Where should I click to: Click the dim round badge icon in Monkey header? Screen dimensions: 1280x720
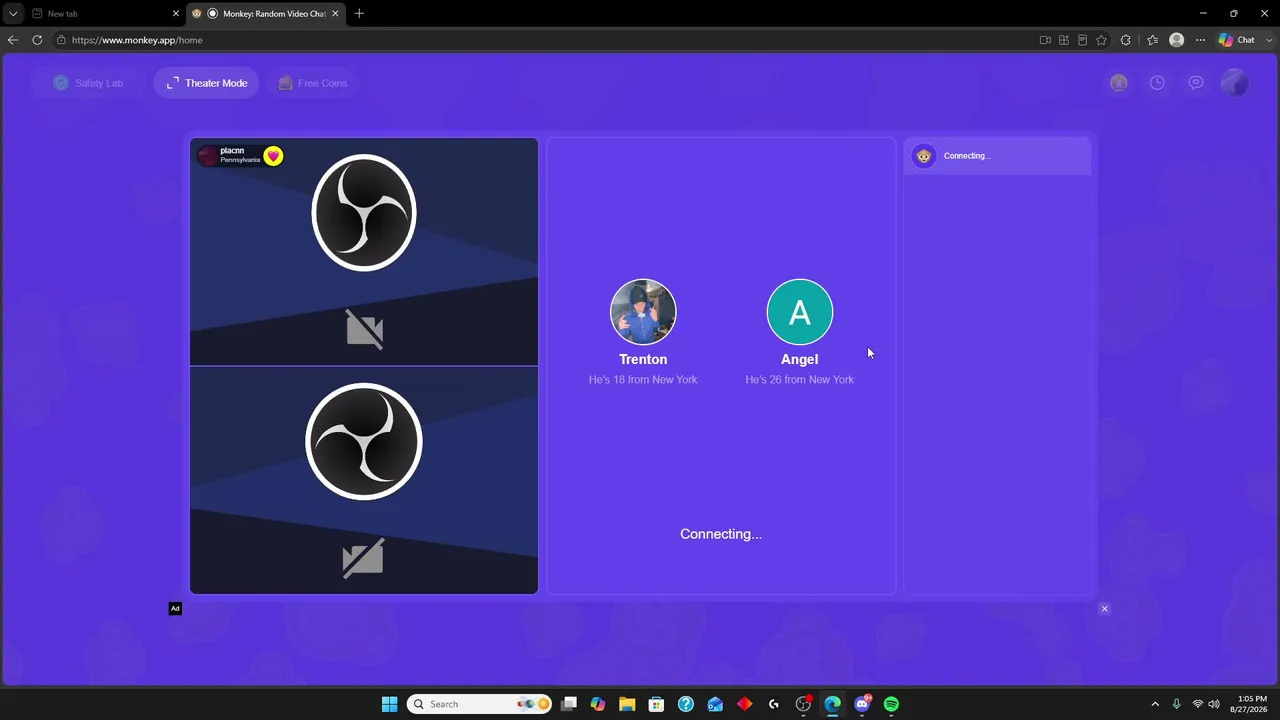click(x=1119, y=83)
